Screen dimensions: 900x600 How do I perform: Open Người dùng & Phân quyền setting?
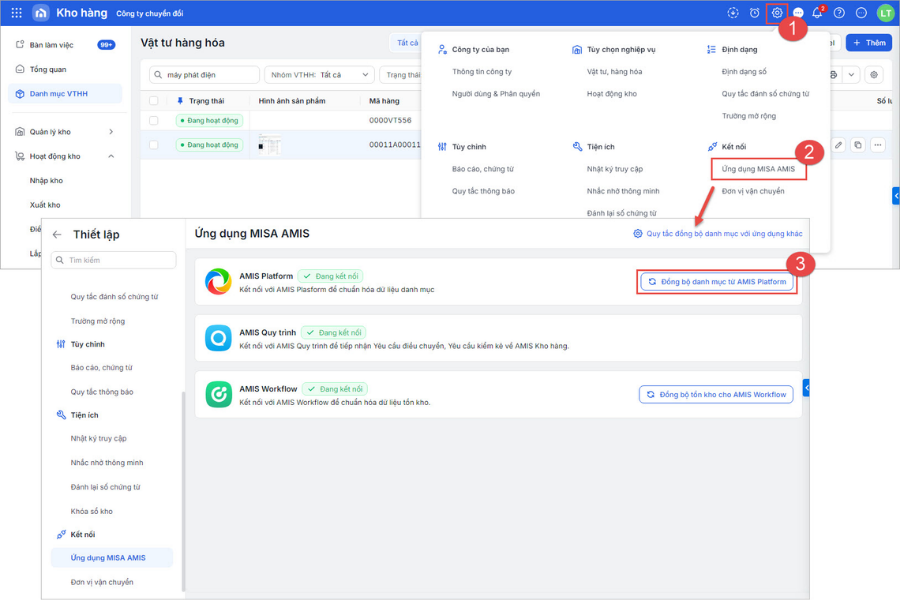[496, 94]
